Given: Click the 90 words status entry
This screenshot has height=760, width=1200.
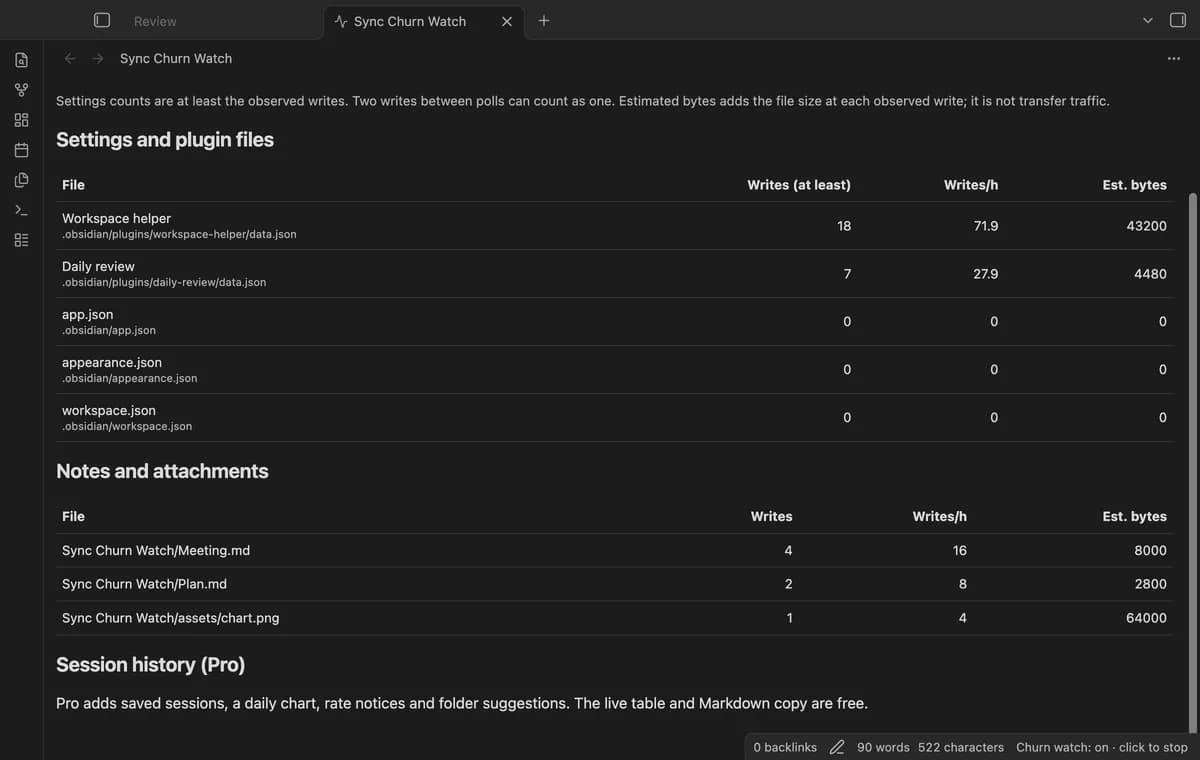Looking at the screenshot, I should [883, 747].
